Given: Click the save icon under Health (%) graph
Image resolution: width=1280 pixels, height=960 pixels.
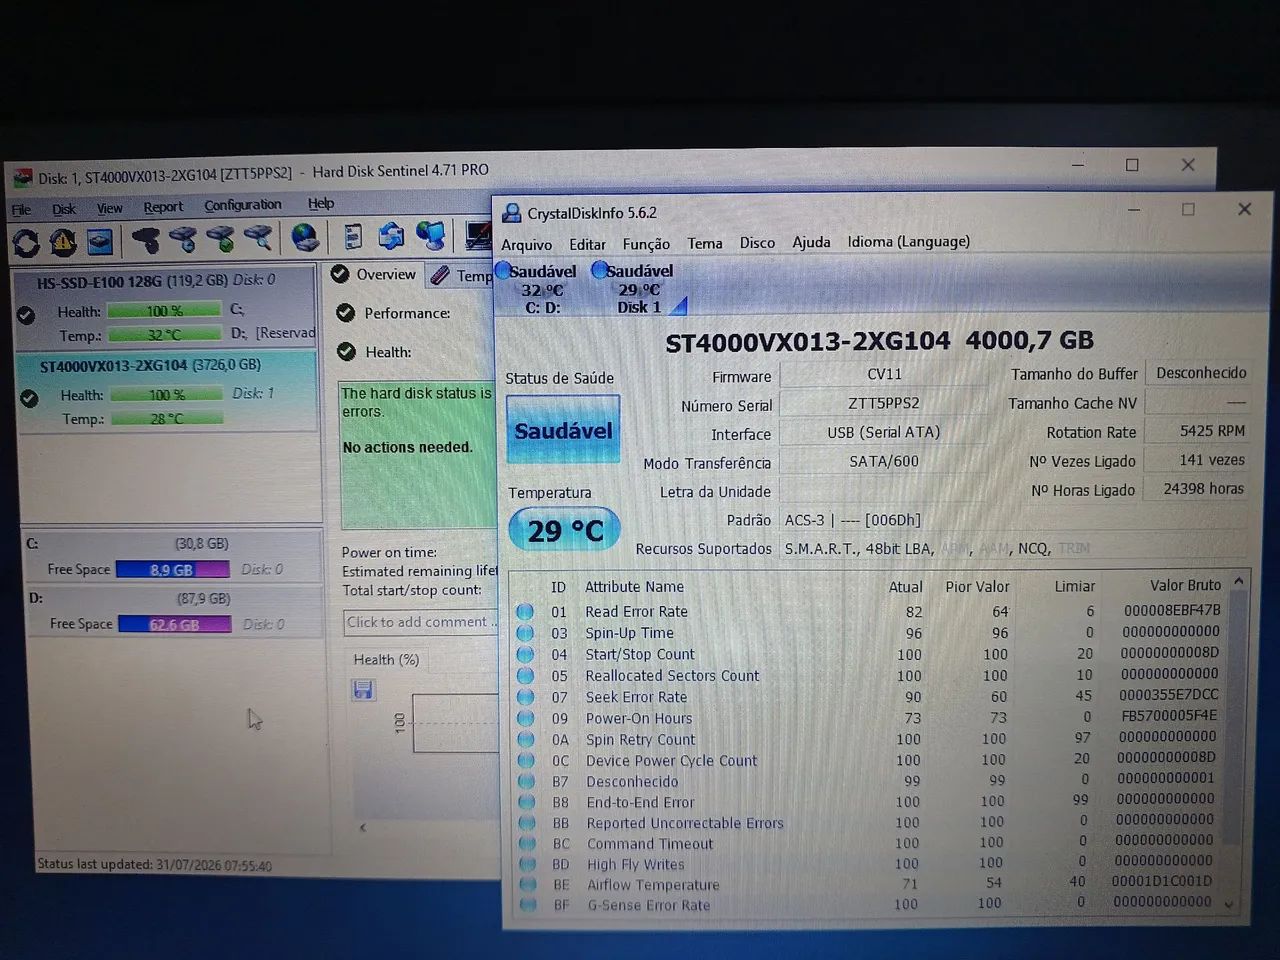Looking at the screenshot, I should point(363,690).
